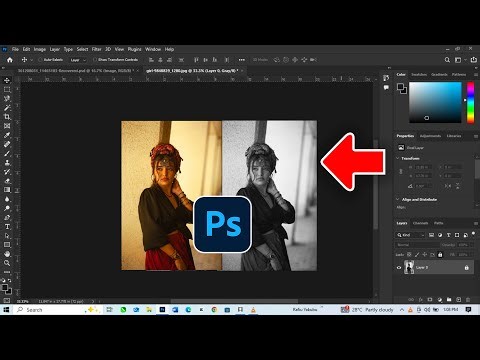Click foreground color swatch in toolbox

click(x=5, y=287)
